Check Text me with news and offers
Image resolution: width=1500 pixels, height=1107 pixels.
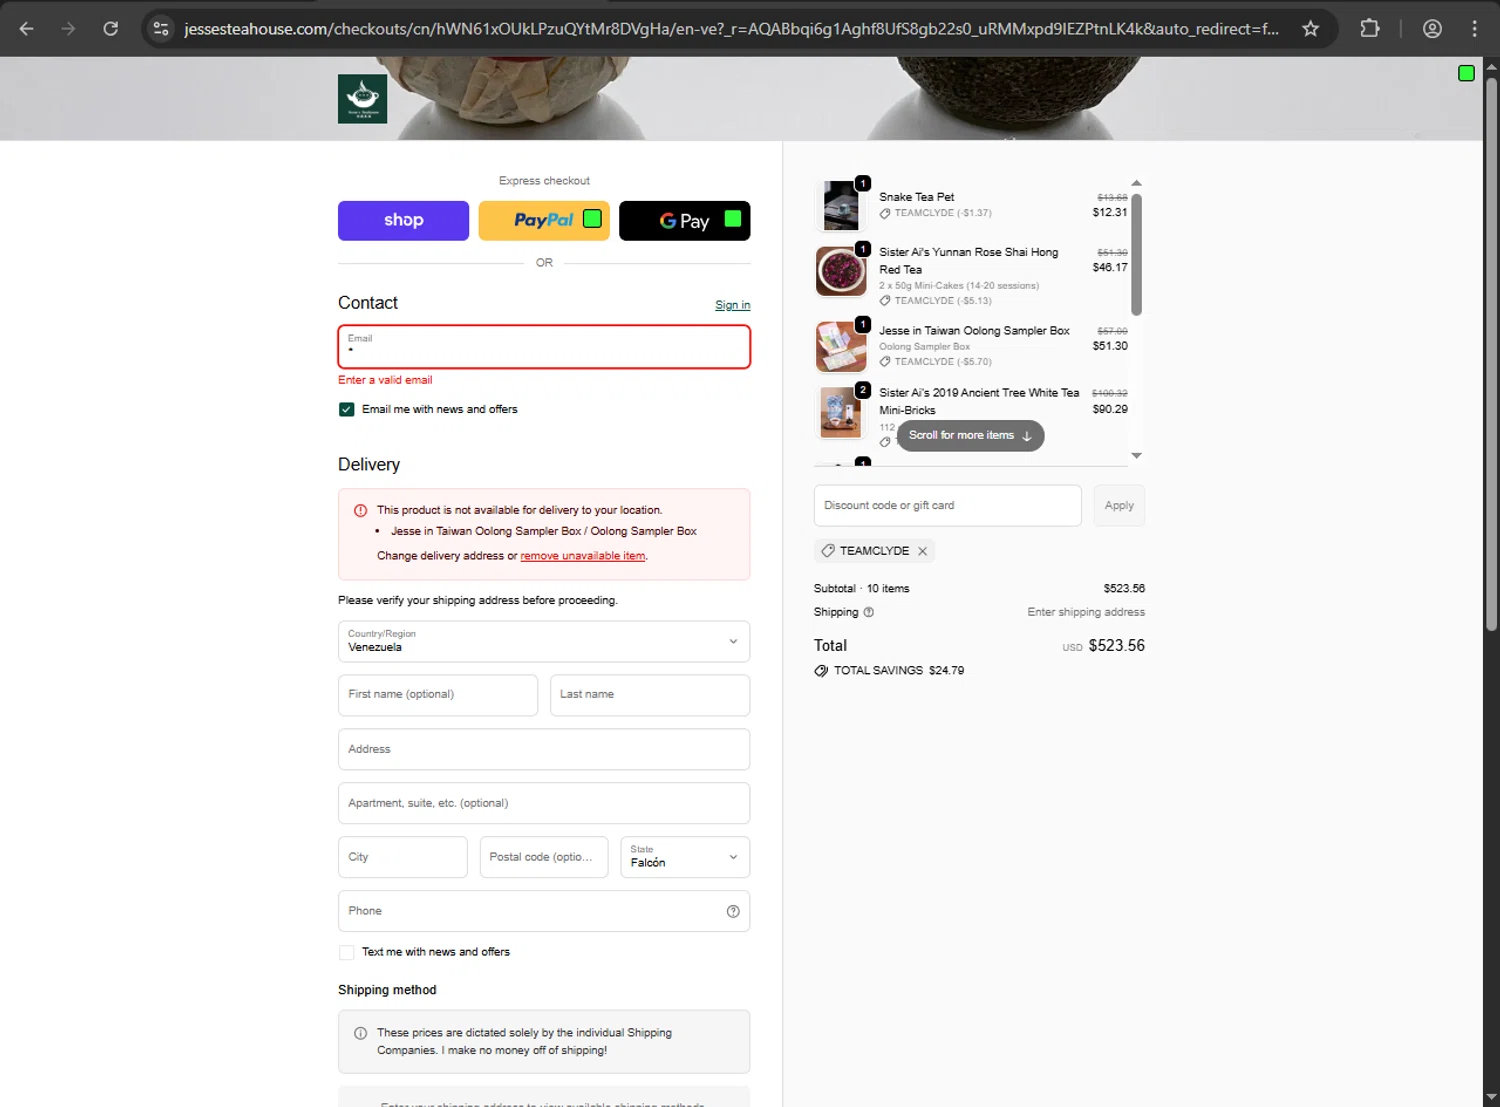[346, 952]
